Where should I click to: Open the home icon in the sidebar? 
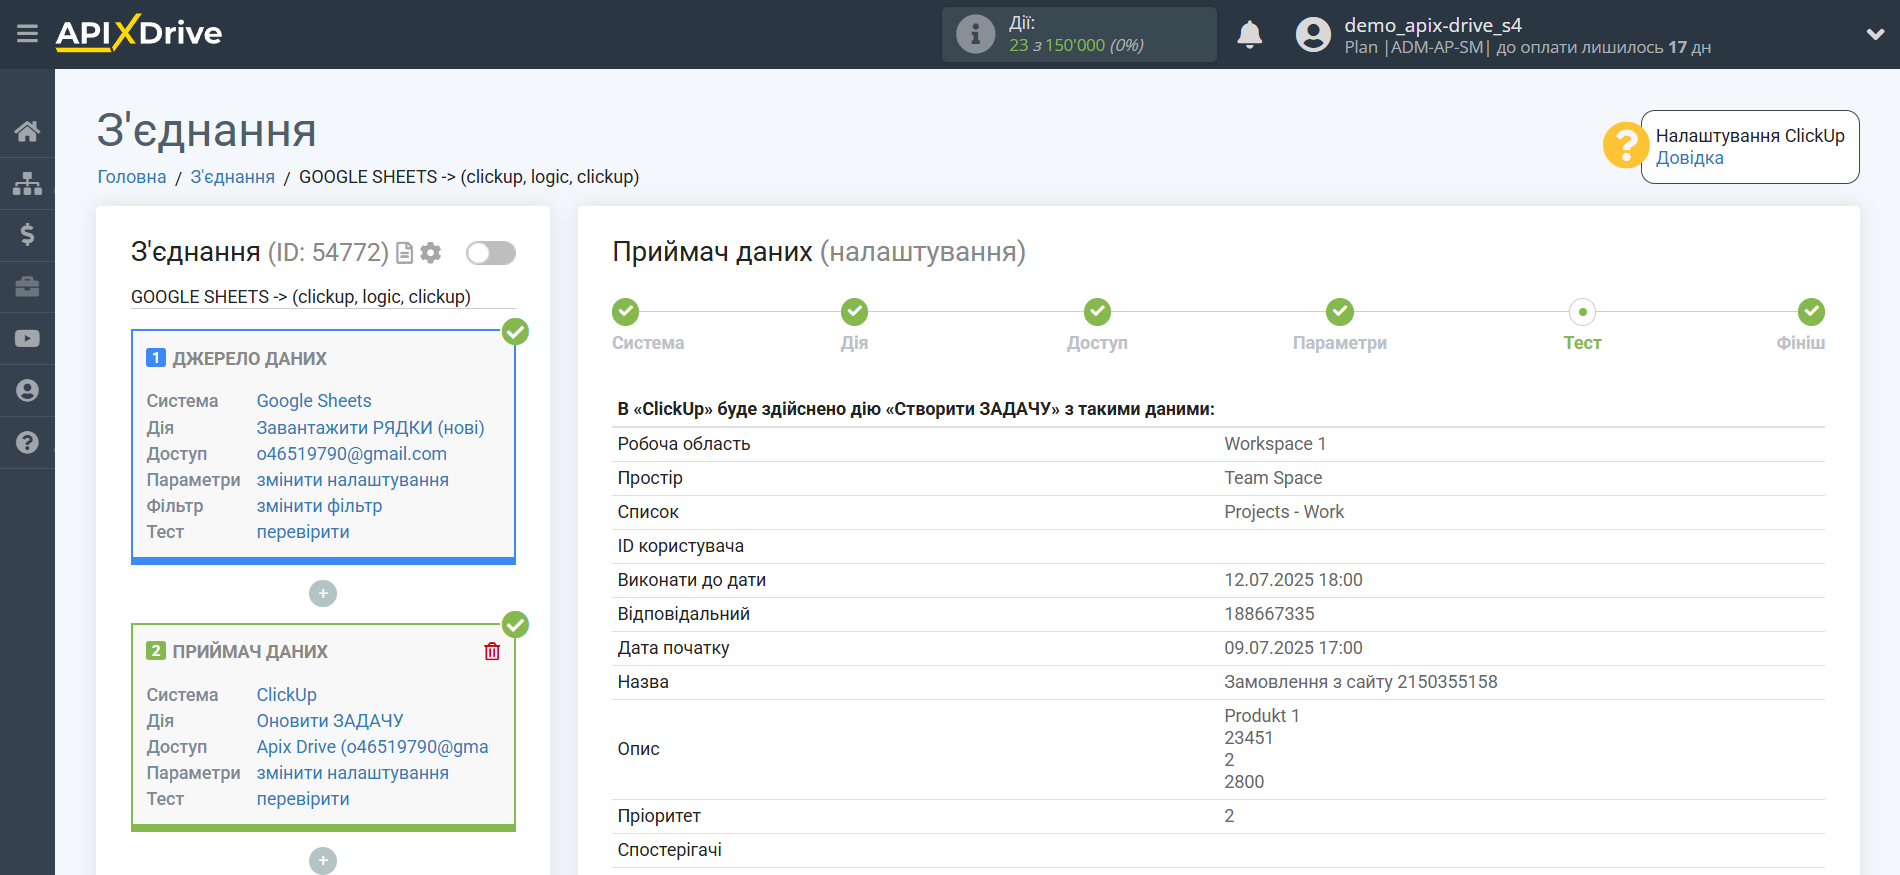[27, 131]
